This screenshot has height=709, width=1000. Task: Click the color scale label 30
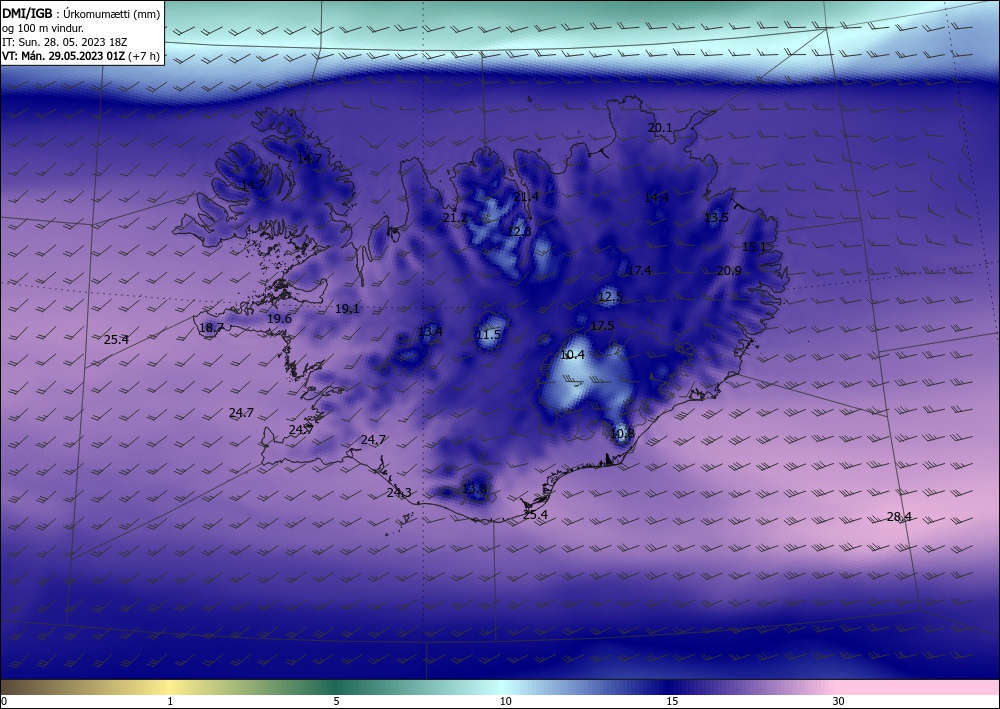[839, 702]
